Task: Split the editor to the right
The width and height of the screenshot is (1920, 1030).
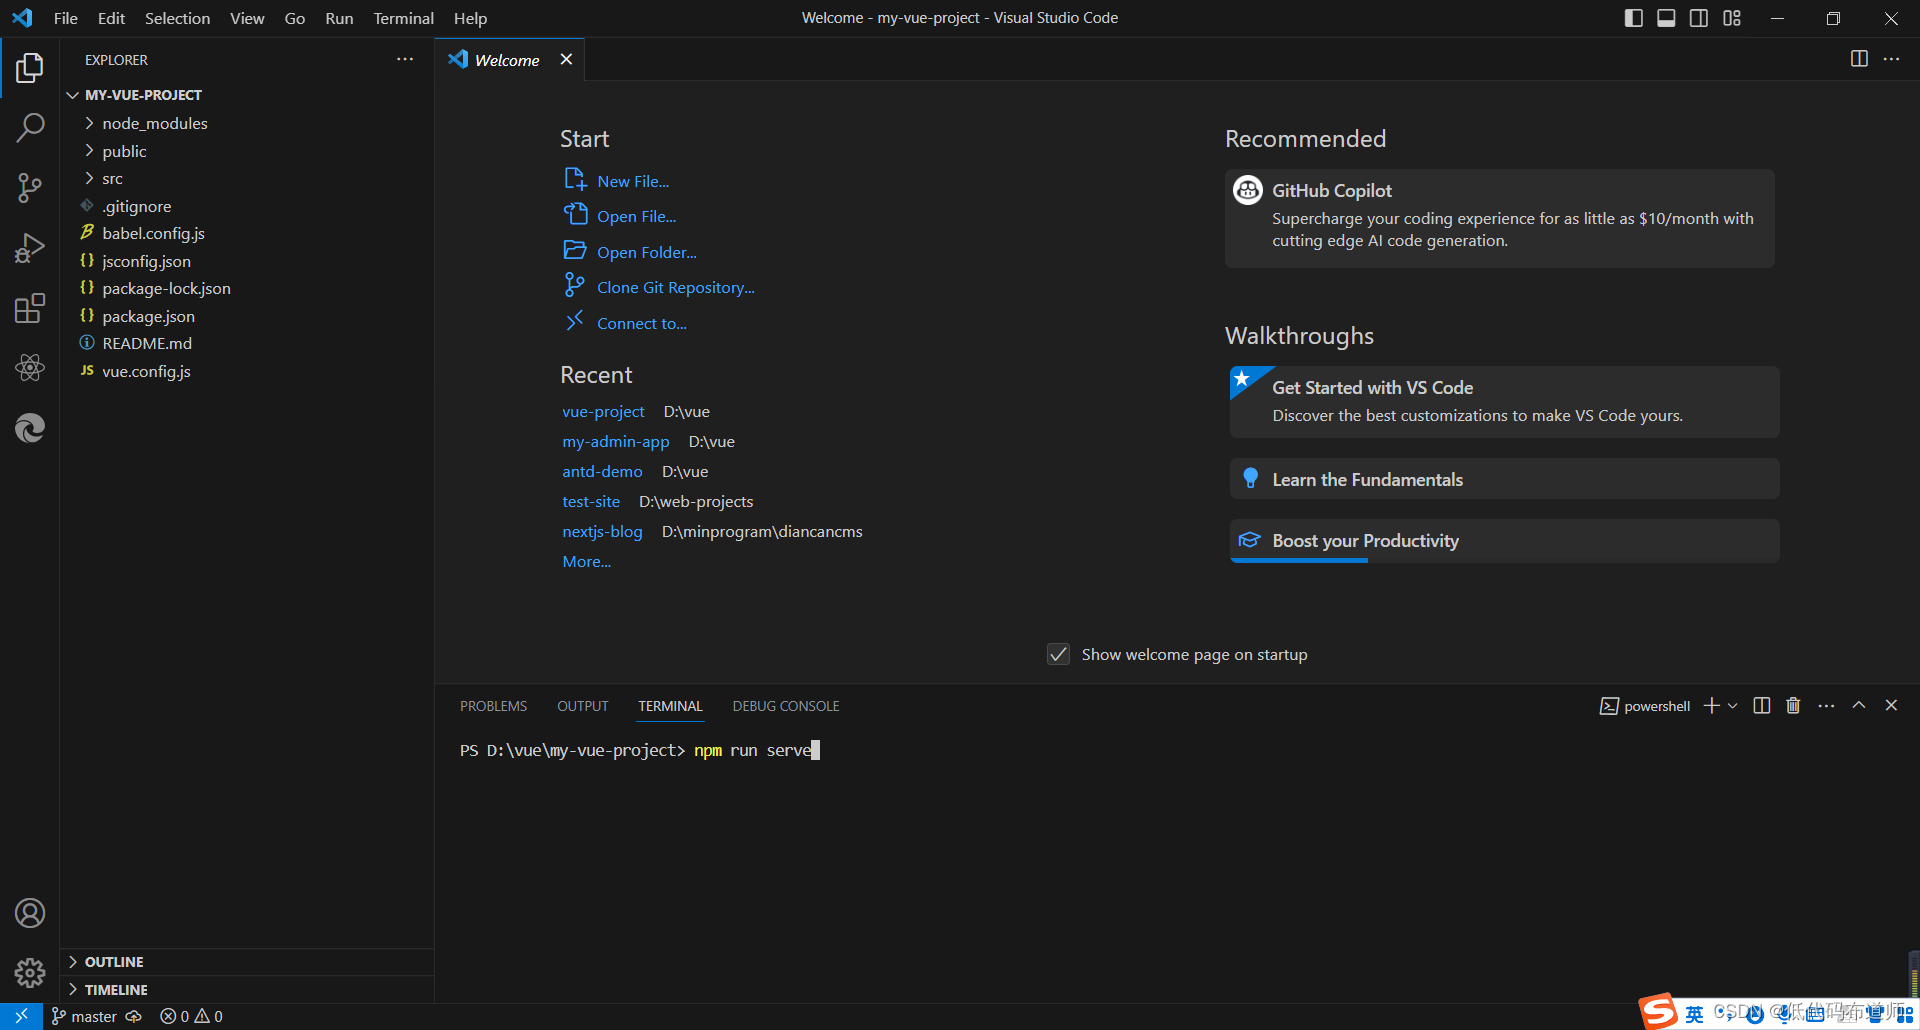Action: (x=1859, y=59)
